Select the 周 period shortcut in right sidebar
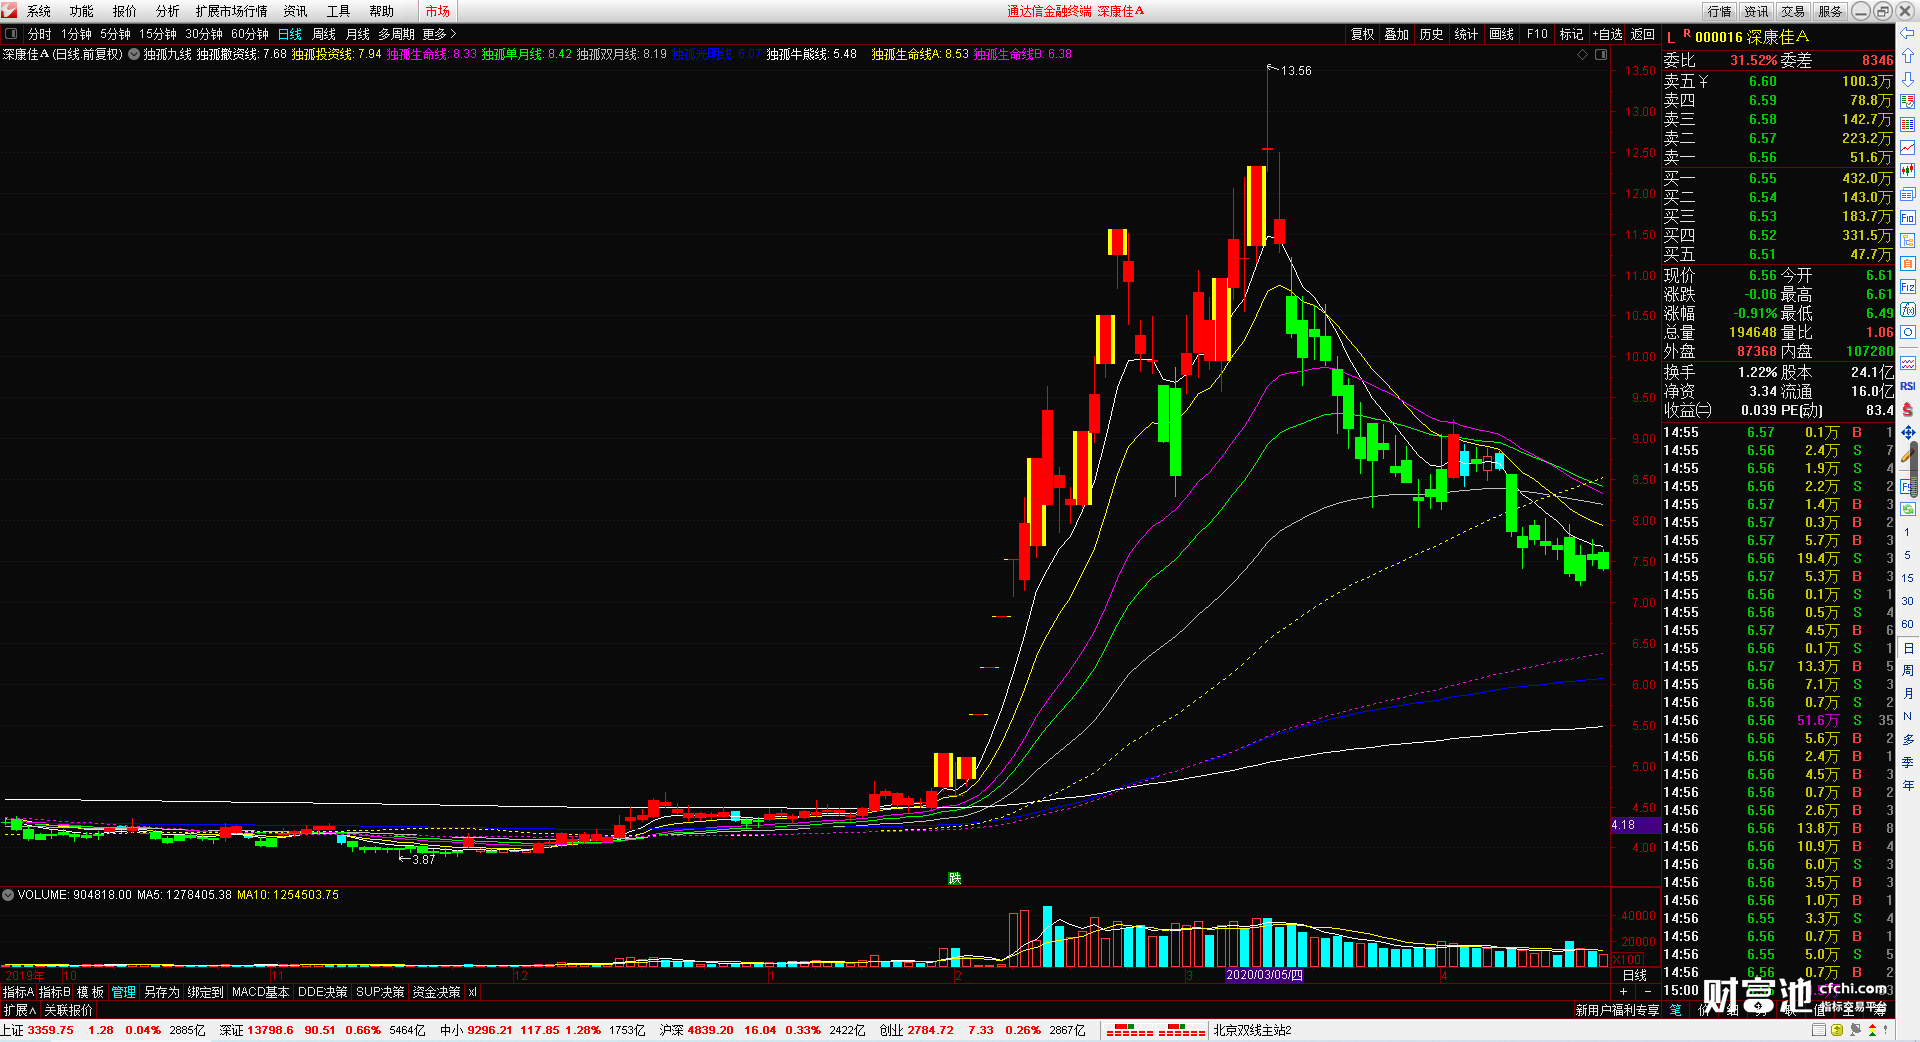 pyautogui.click(x=1908, y=670)
